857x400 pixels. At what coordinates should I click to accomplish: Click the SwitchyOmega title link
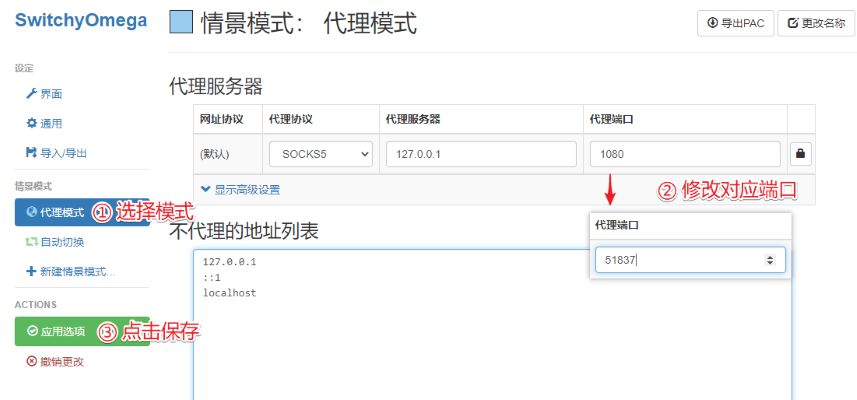pyautogui.click(x=80, y=20)
